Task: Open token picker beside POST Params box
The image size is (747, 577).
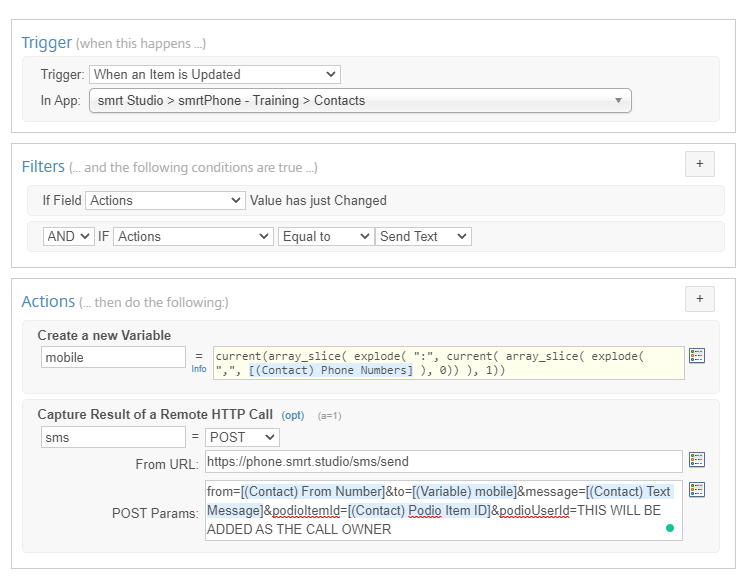Action: (697, 489)
